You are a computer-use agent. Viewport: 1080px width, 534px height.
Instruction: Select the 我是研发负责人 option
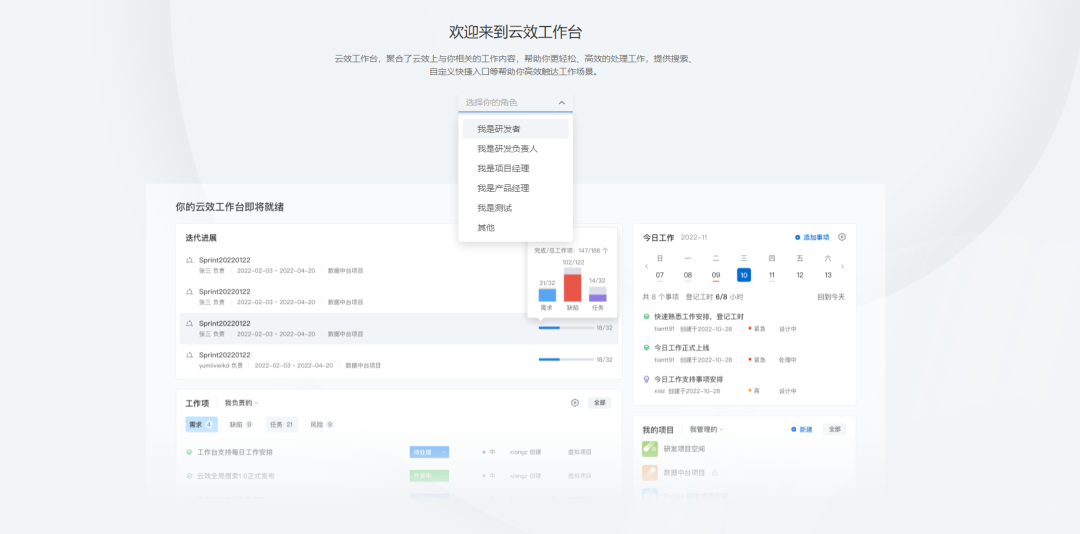[x=515, y=148]
